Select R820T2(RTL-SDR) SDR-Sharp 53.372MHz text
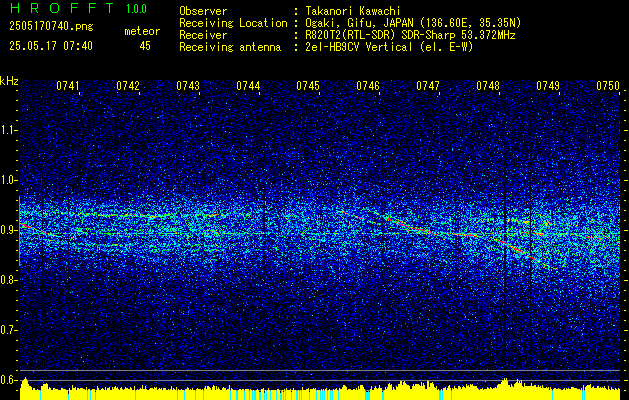The width and height of the screenshot is (629, 400). 410,35
